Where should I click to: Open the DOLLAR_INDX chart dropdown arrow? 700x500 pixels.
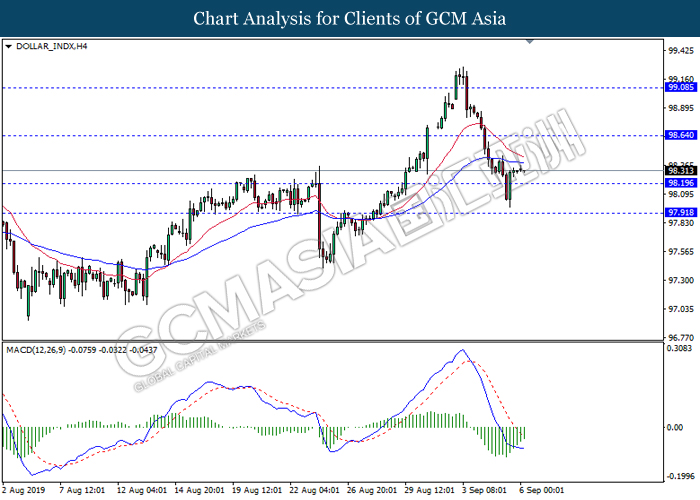coord(8,46)
